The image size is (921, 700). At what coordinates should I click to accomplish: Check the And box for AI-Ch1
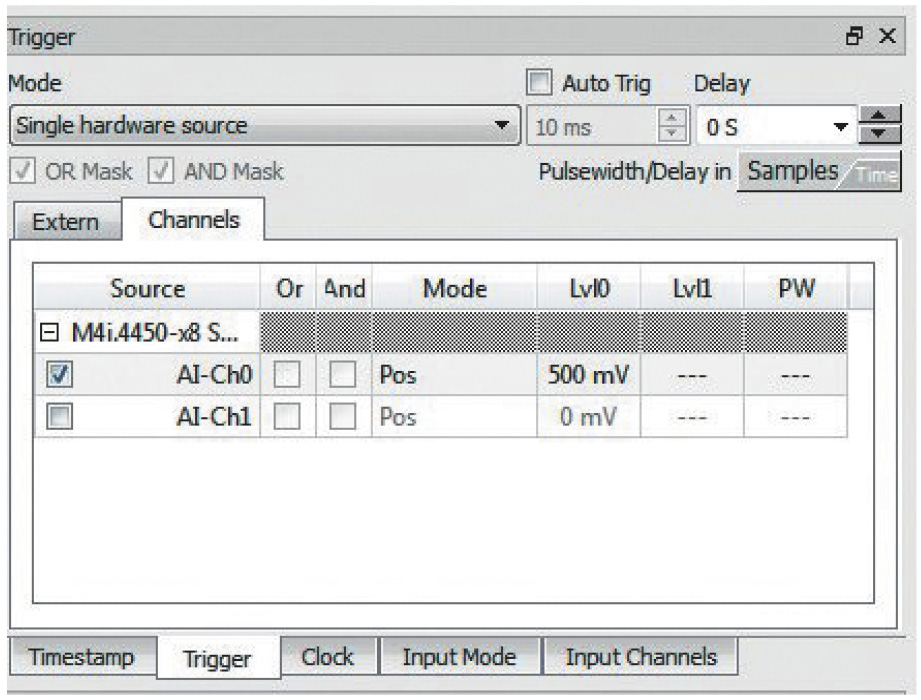342,417
